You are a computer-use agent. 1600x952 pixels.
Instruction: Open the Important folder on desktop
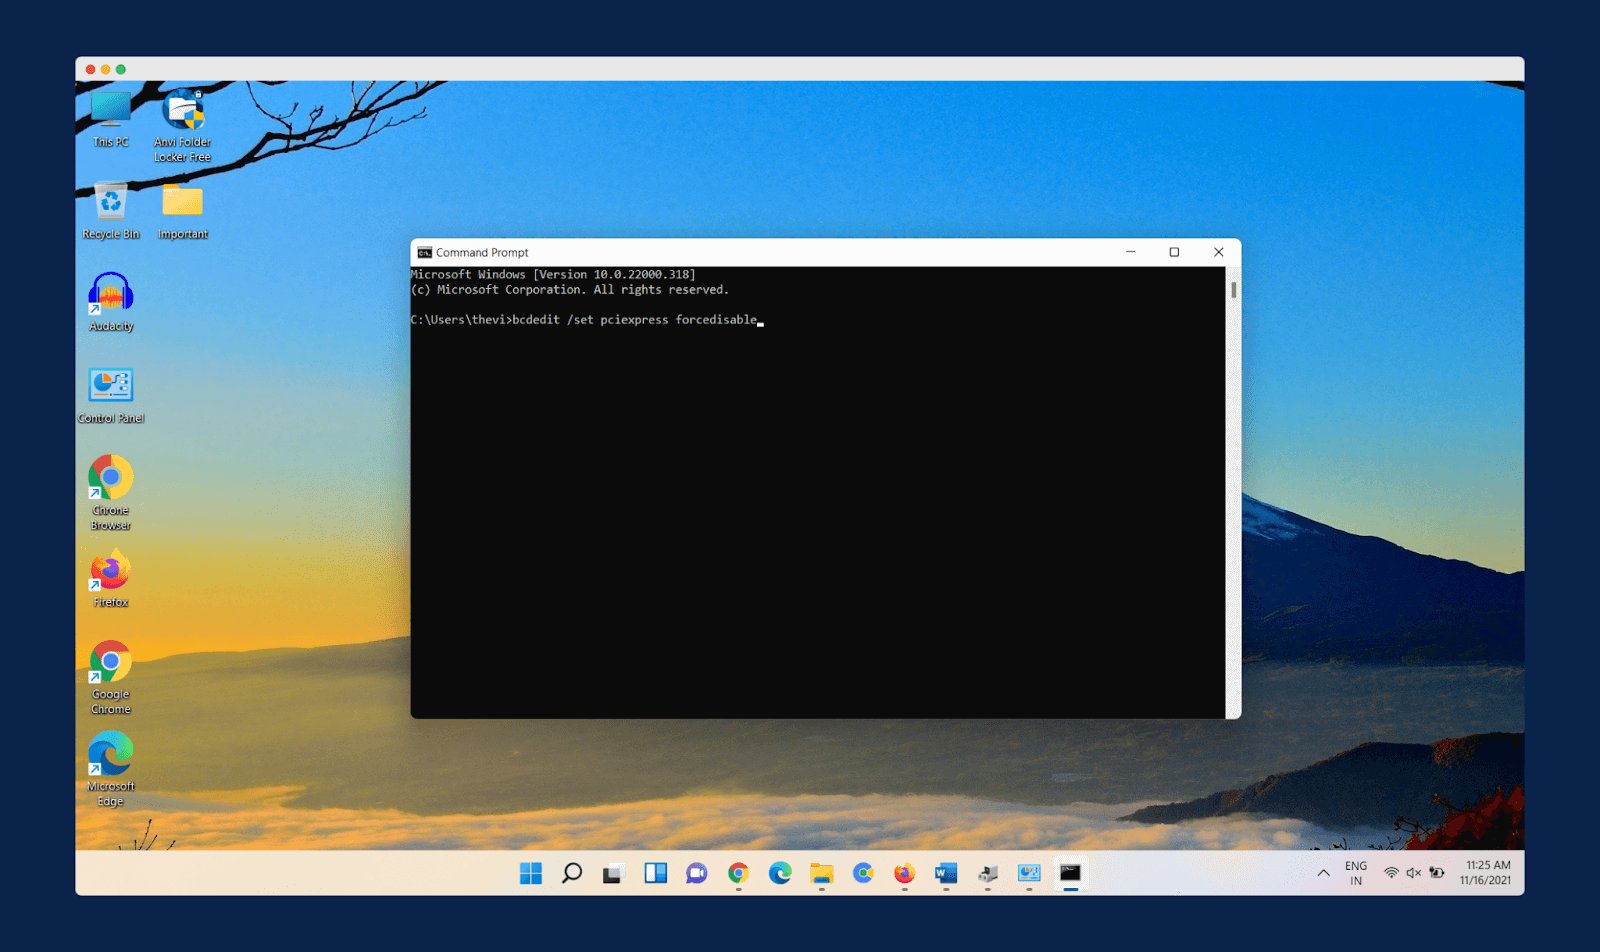pos(183,203)
